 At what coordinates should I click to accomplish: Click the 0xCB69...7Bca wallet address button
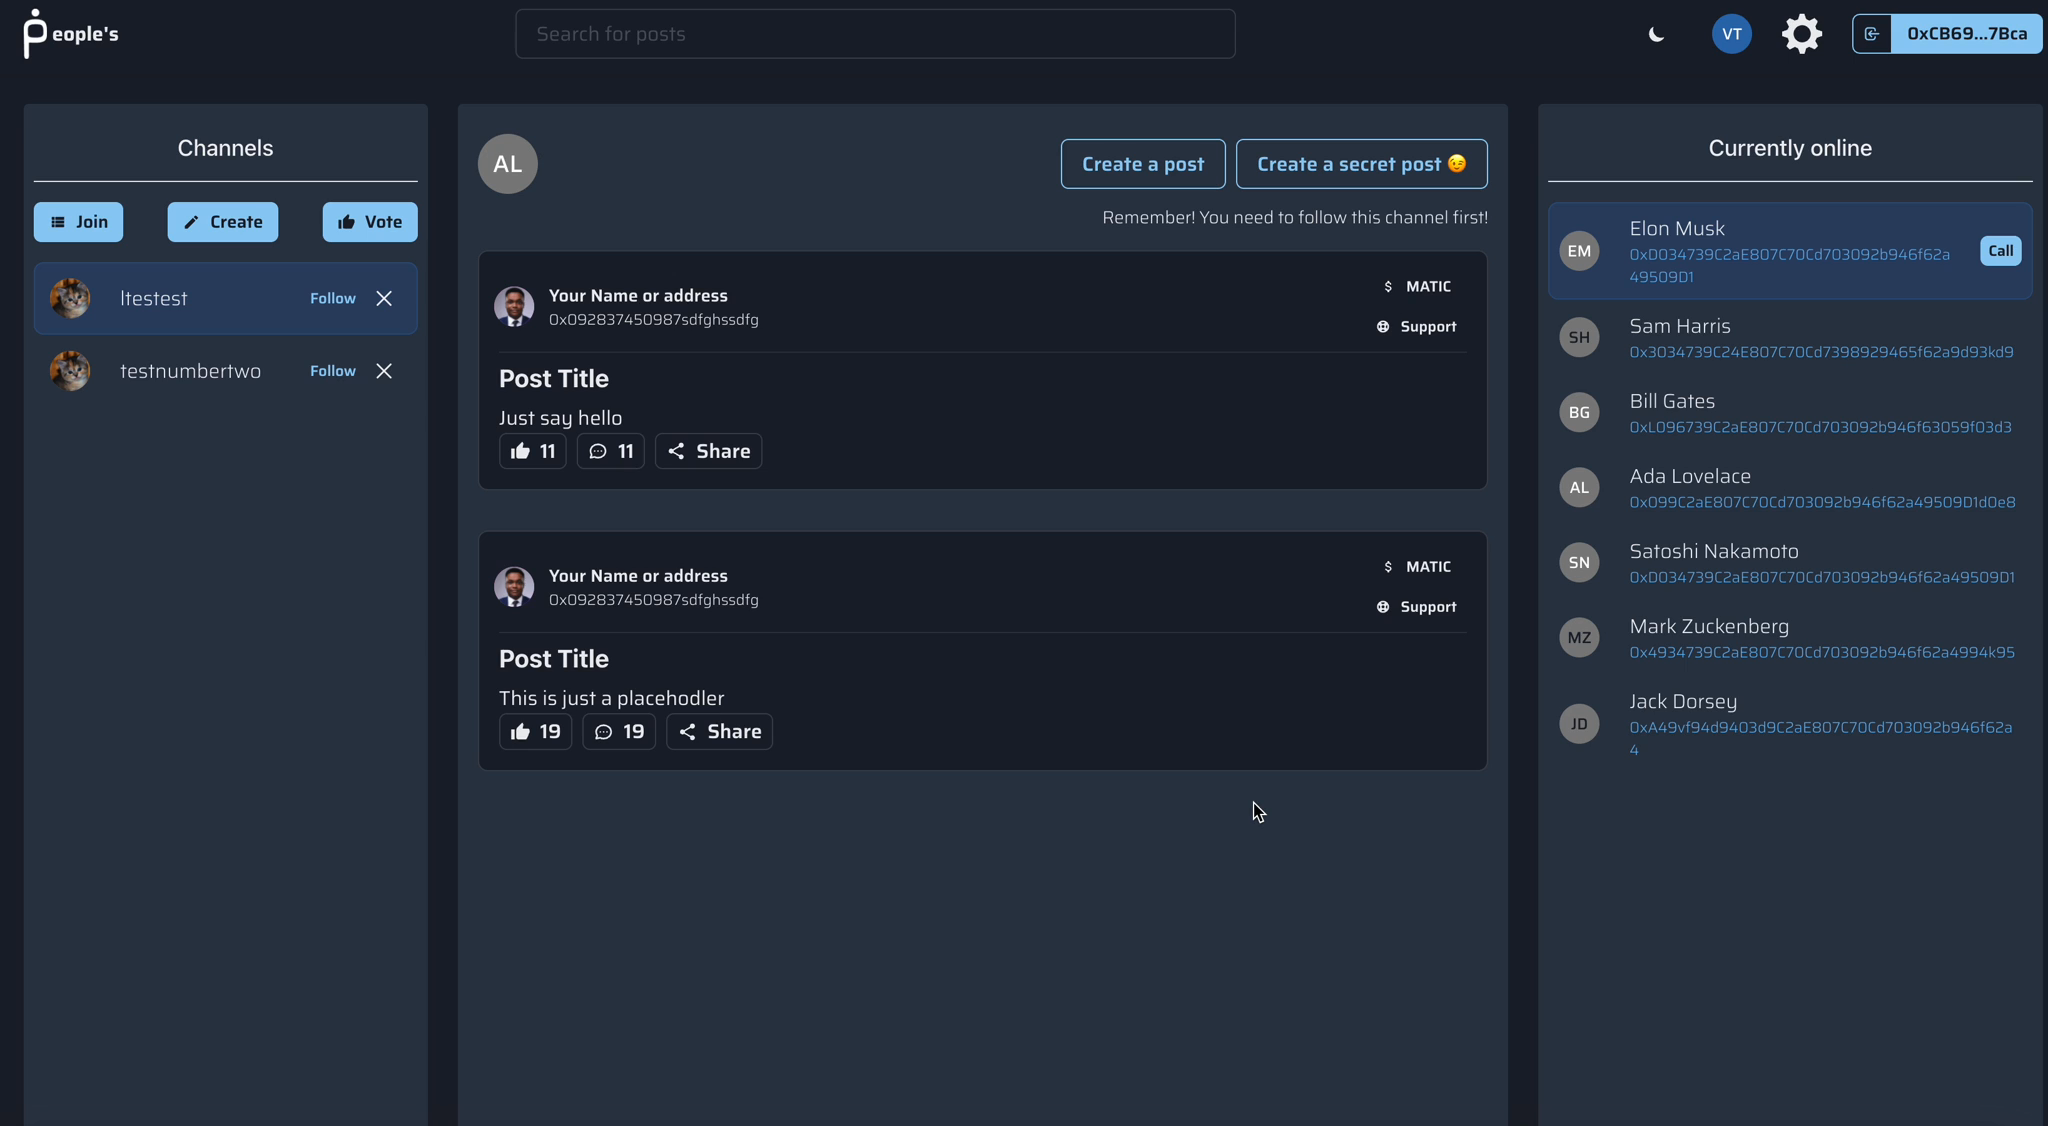click(1966, 34)
